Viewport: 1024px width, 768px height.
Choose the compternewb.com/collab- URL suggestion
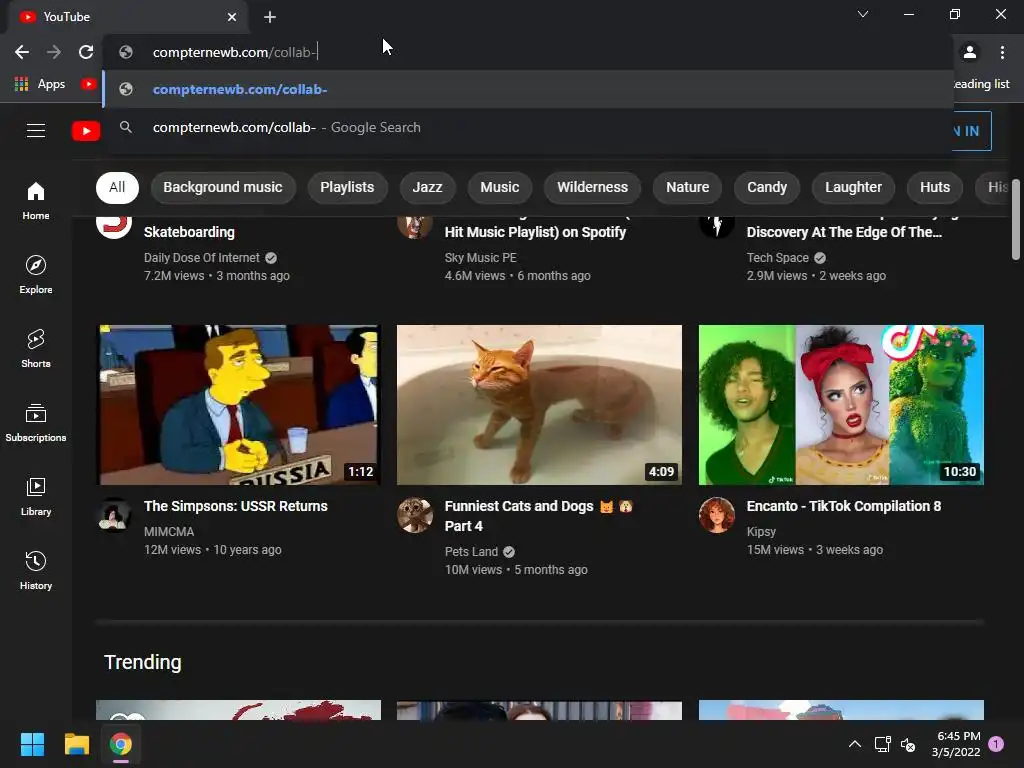pos(528,89)
